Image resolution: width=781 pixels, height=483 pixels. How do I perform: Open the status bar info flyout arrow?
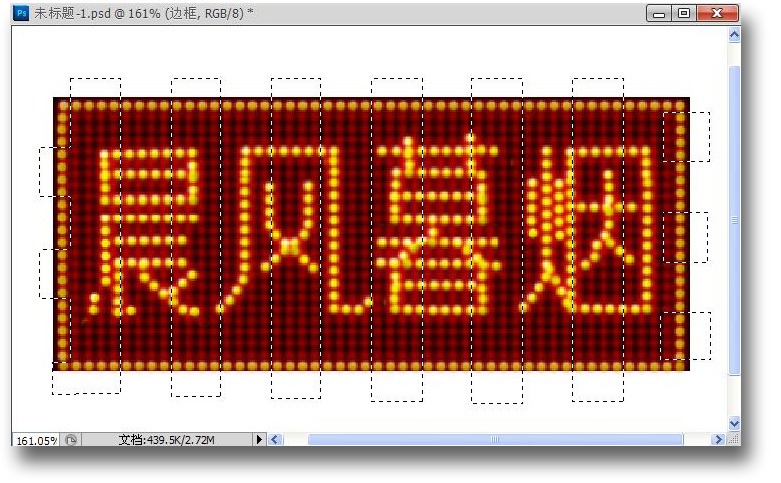tap(259, 440)
